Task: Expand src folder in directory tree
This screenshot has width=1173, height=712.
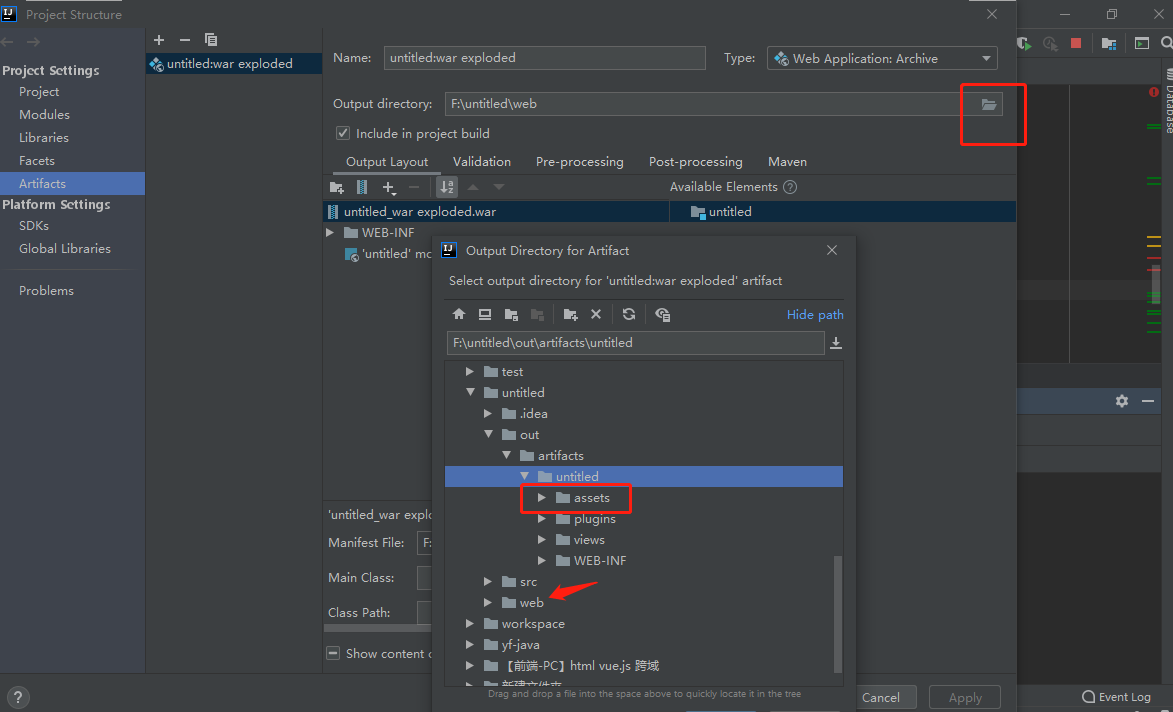Action: (488, 581)
